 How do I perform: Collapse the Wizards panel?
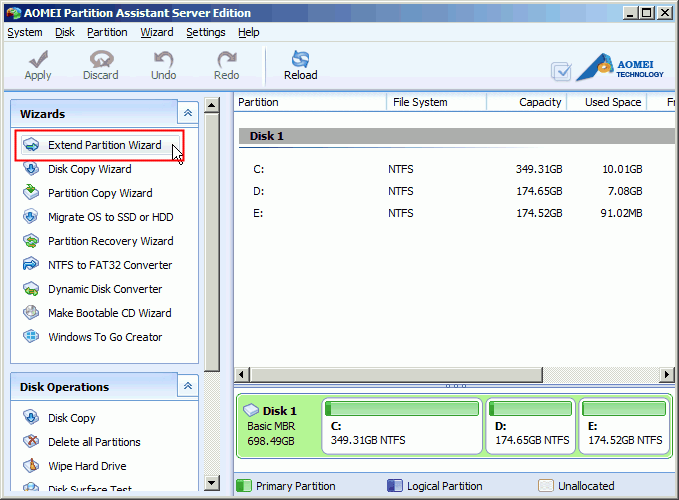click(188, 113)
